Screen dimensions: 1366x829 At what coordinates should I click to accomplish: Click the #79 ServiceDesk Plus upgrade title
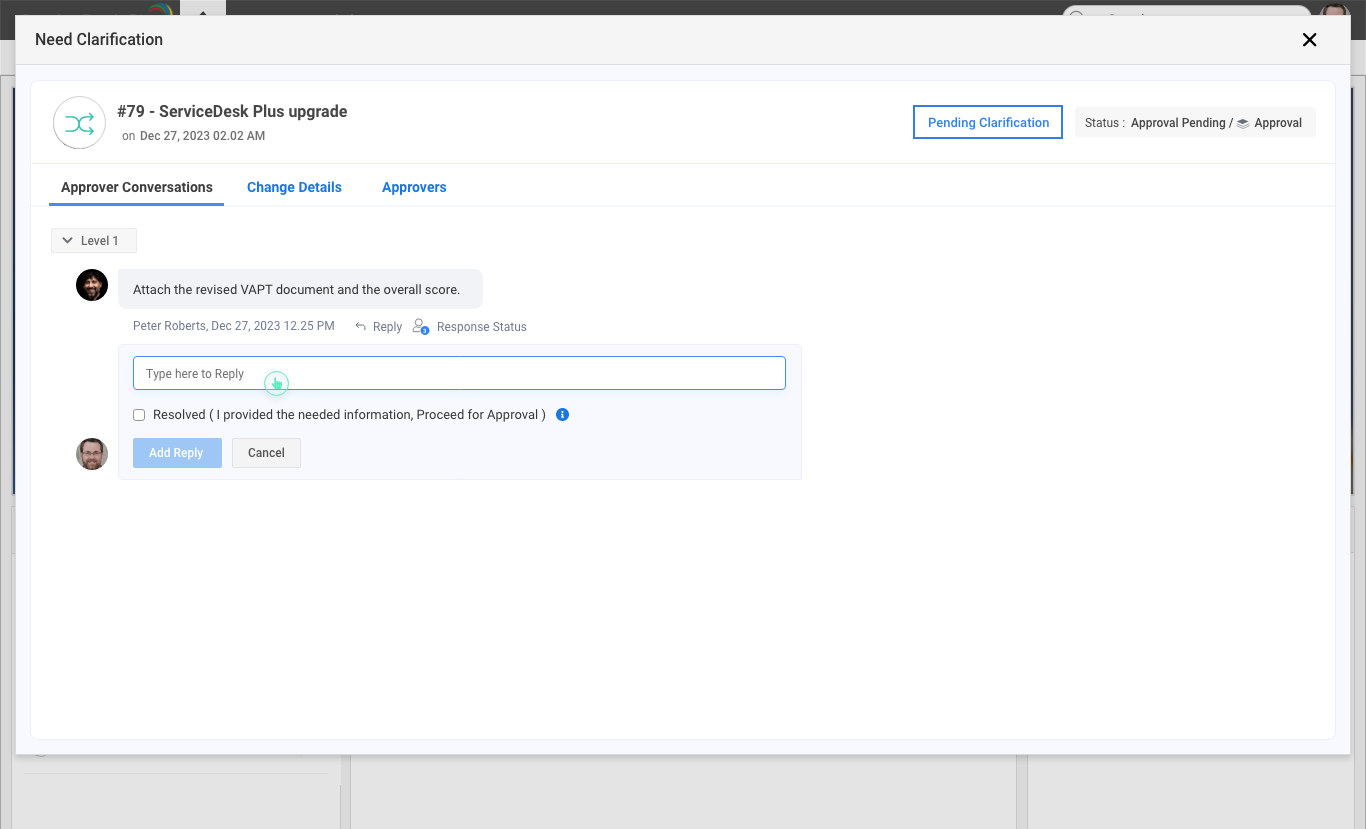232,112
